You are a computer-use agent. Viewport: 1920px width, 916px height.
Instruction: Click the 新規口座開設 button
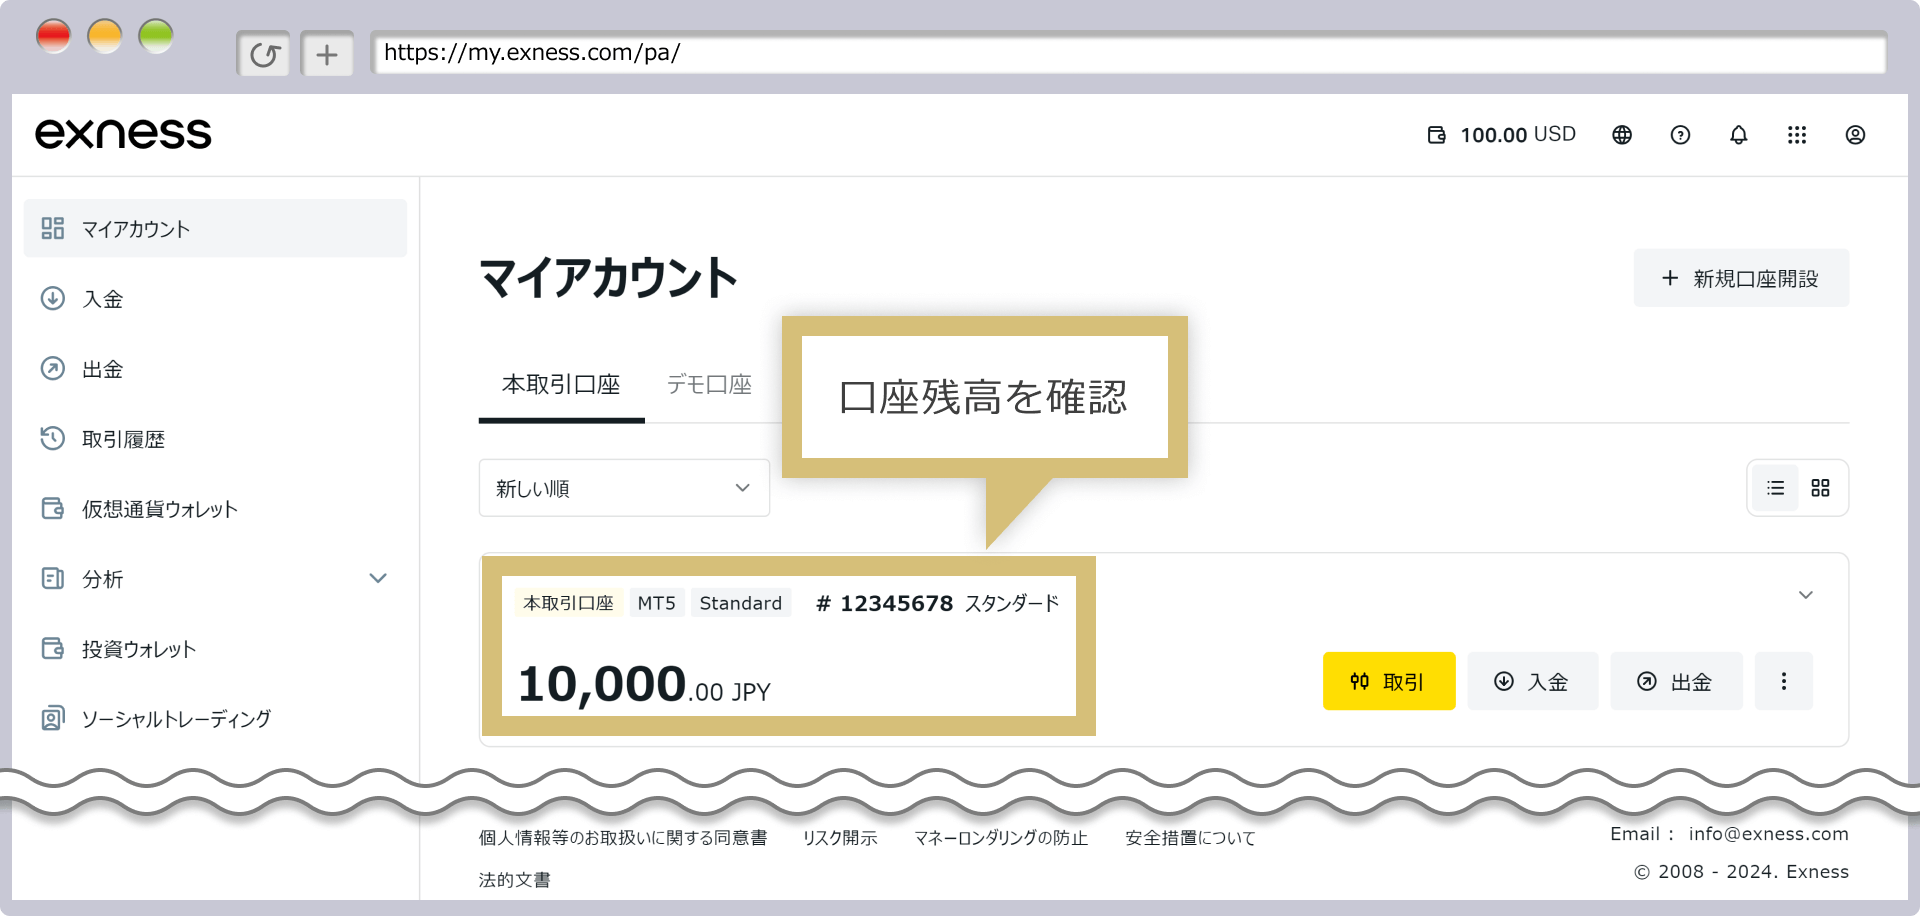[x=1741, y=278]
